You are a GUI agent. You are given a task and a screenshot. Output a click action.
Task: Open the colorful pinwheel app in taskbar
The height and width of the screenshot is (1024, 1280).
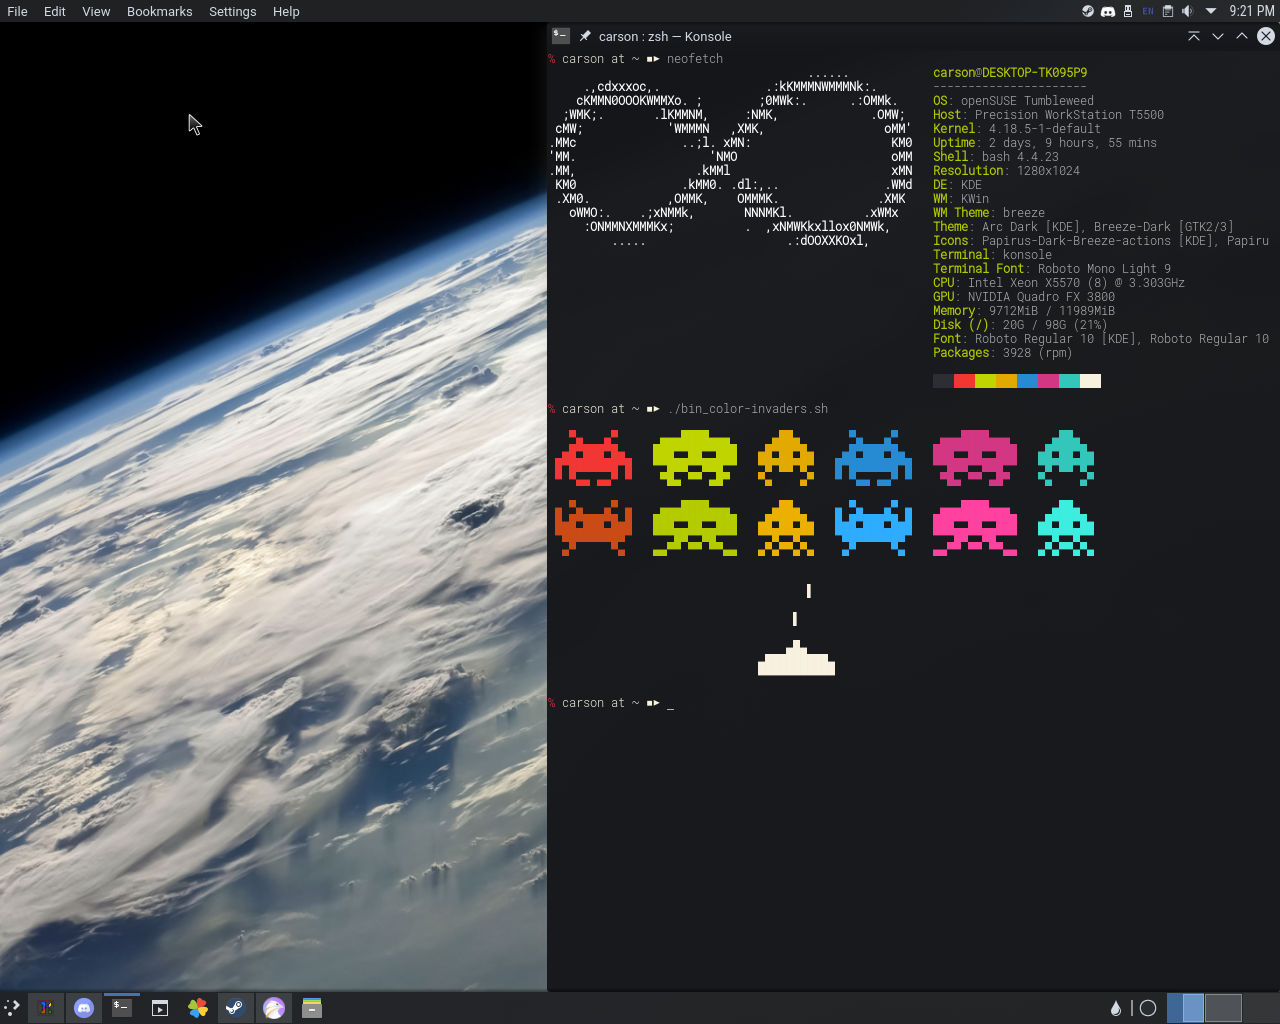pyautogui.click(x=198, y=1008)
